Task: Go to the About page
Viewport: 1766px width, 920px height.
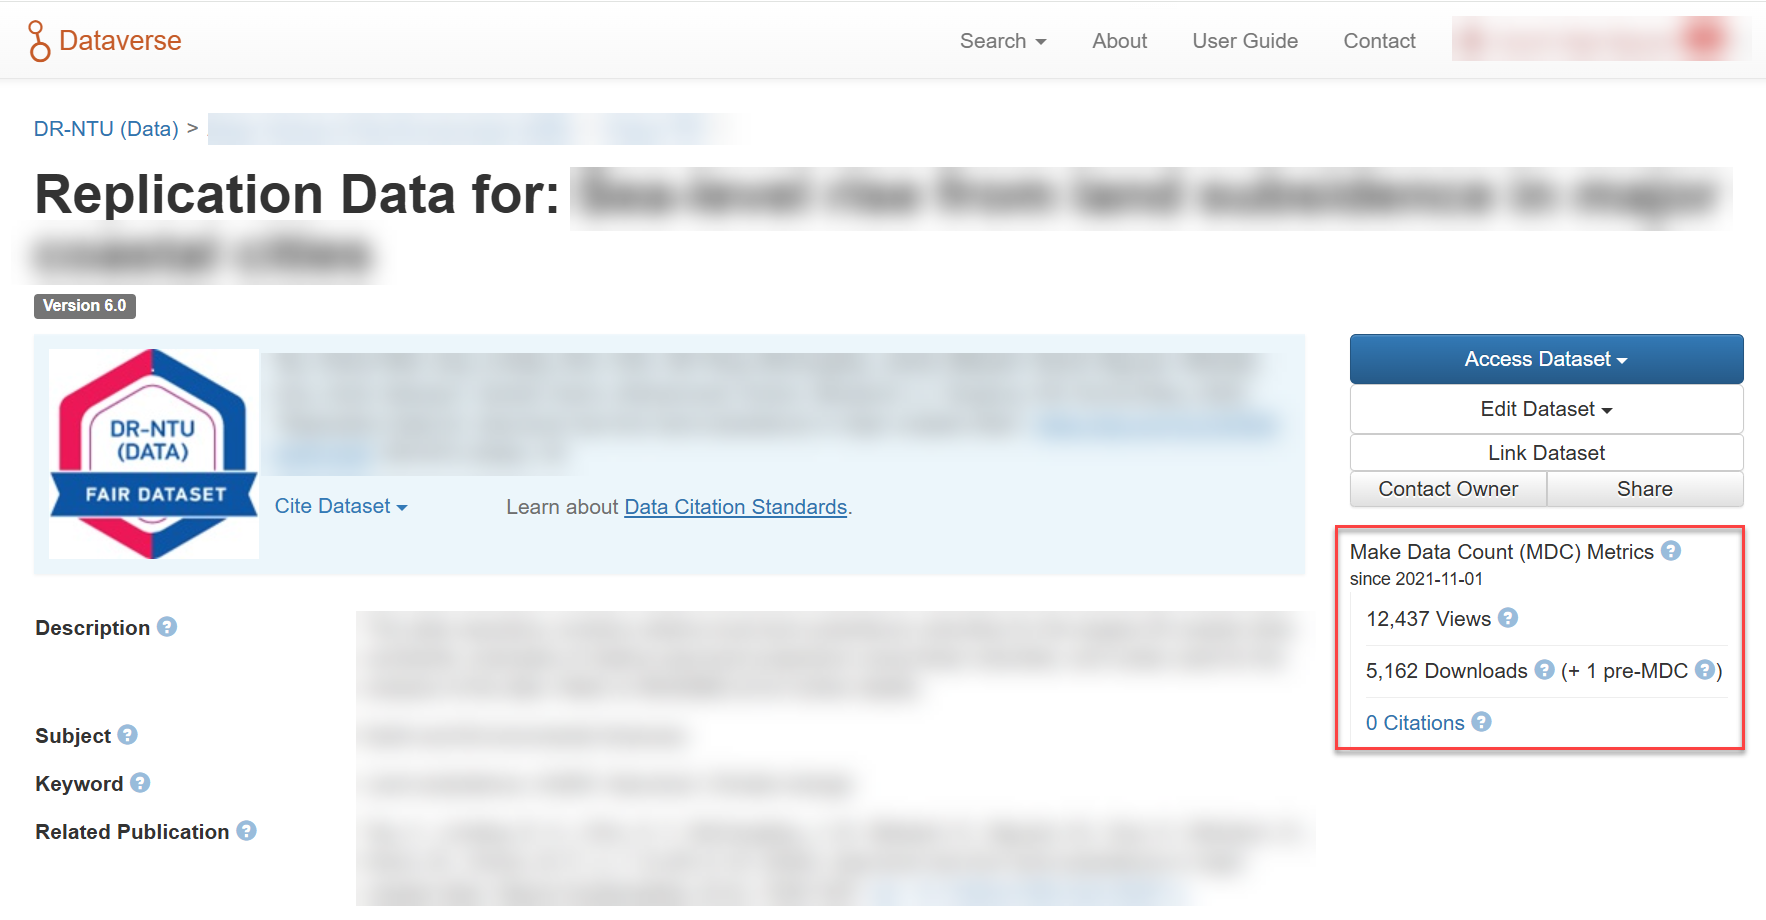Action: tap(1119, 41)
